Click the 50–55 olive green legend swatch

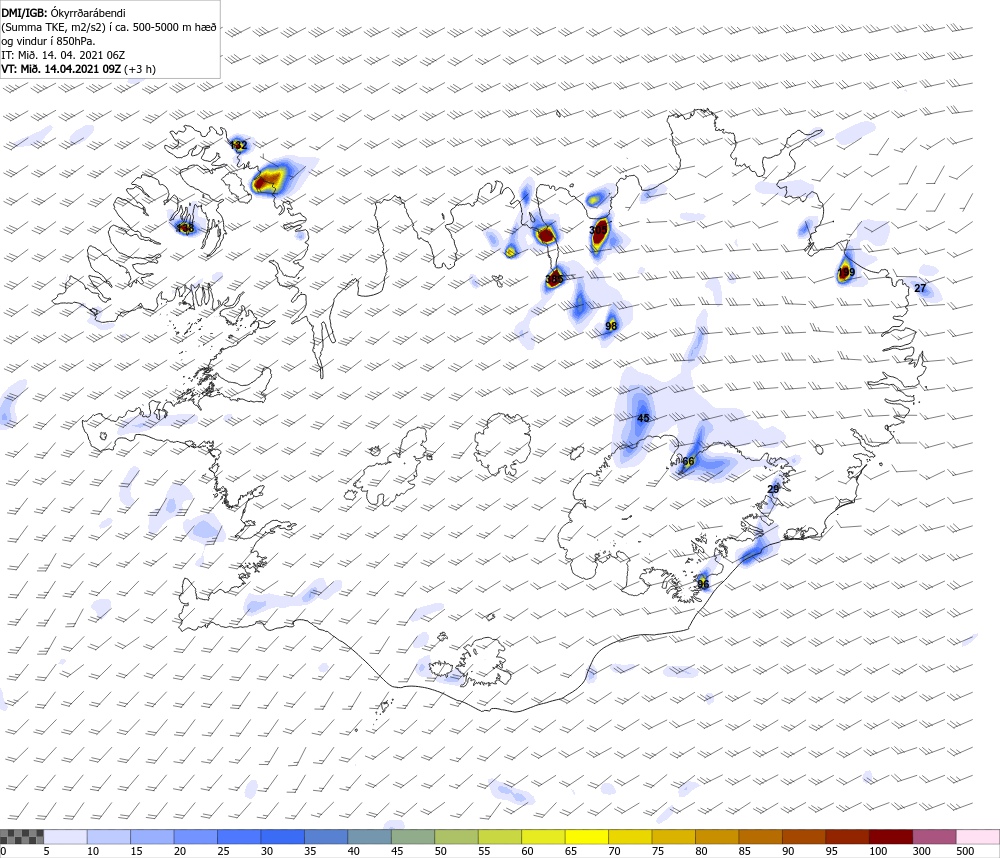pos(456,836)
